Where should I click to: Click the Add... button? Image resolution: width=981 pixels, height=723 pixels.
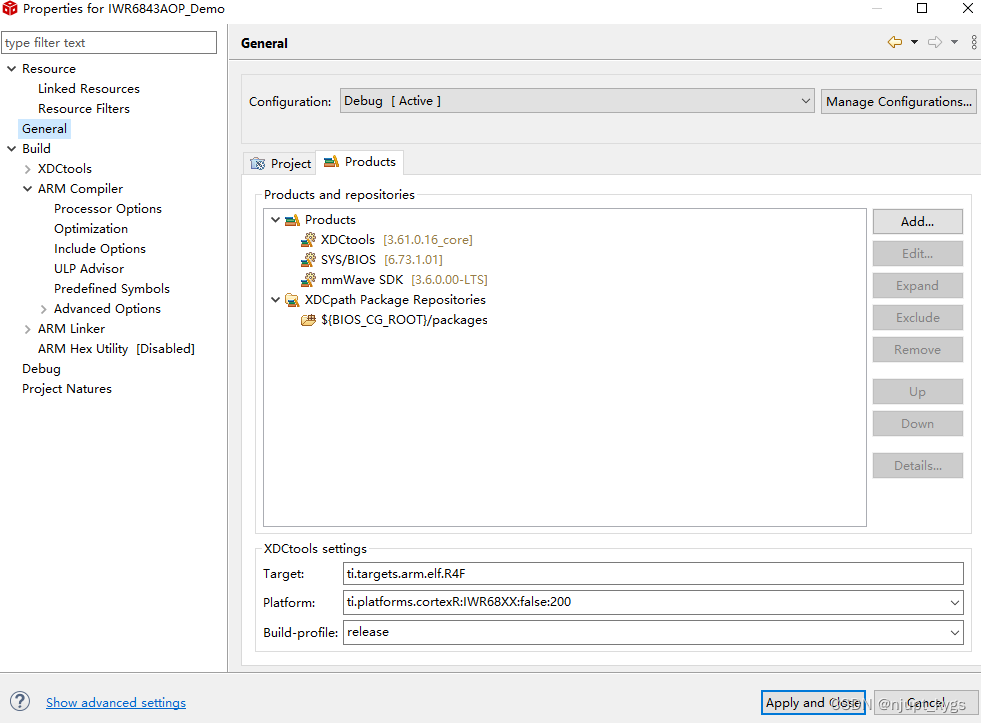(917, 221)
